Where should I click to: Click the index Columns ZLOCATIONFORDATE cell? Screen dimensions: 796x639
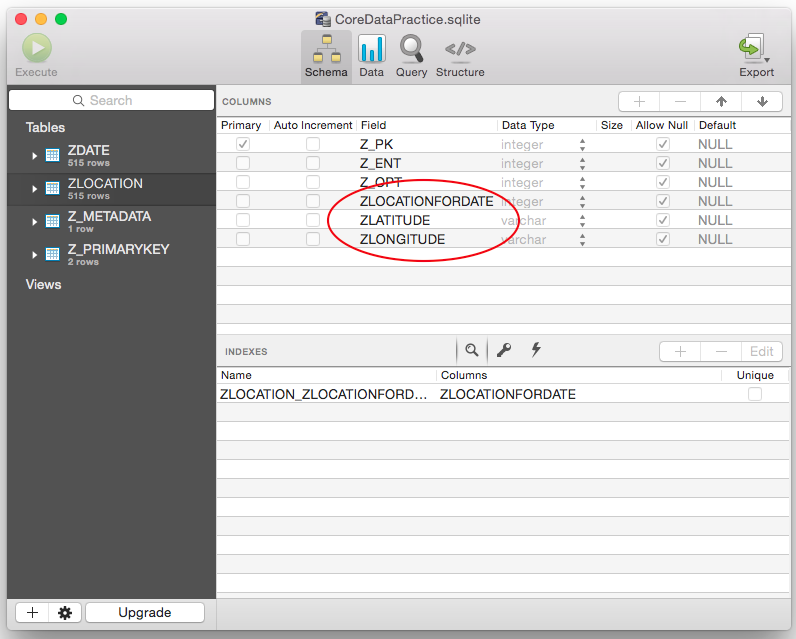pyautogui.click(x=508, y=394)
